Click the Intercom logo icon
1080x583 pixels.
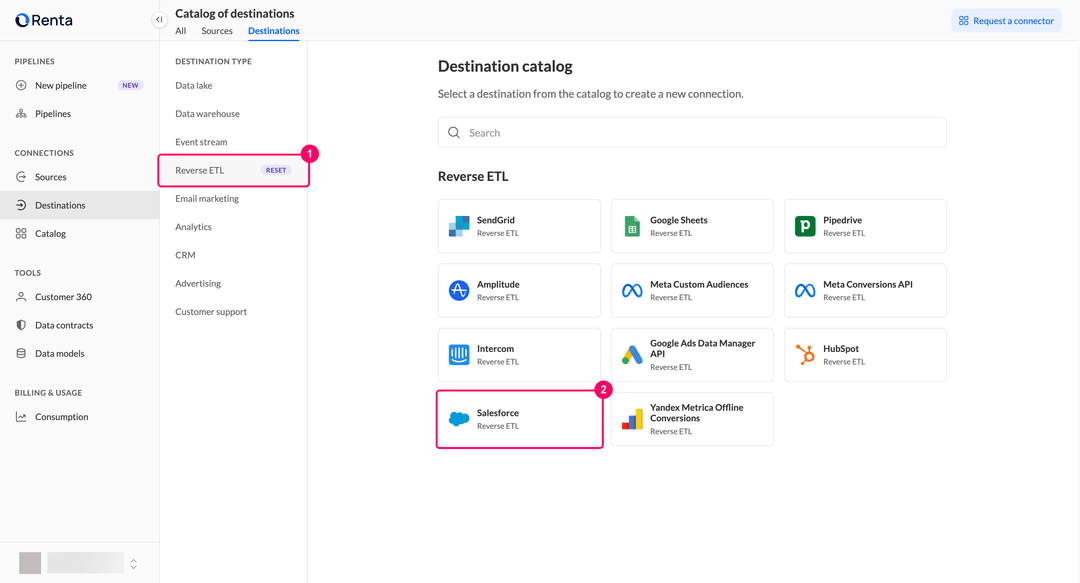[x=459, y=354]
